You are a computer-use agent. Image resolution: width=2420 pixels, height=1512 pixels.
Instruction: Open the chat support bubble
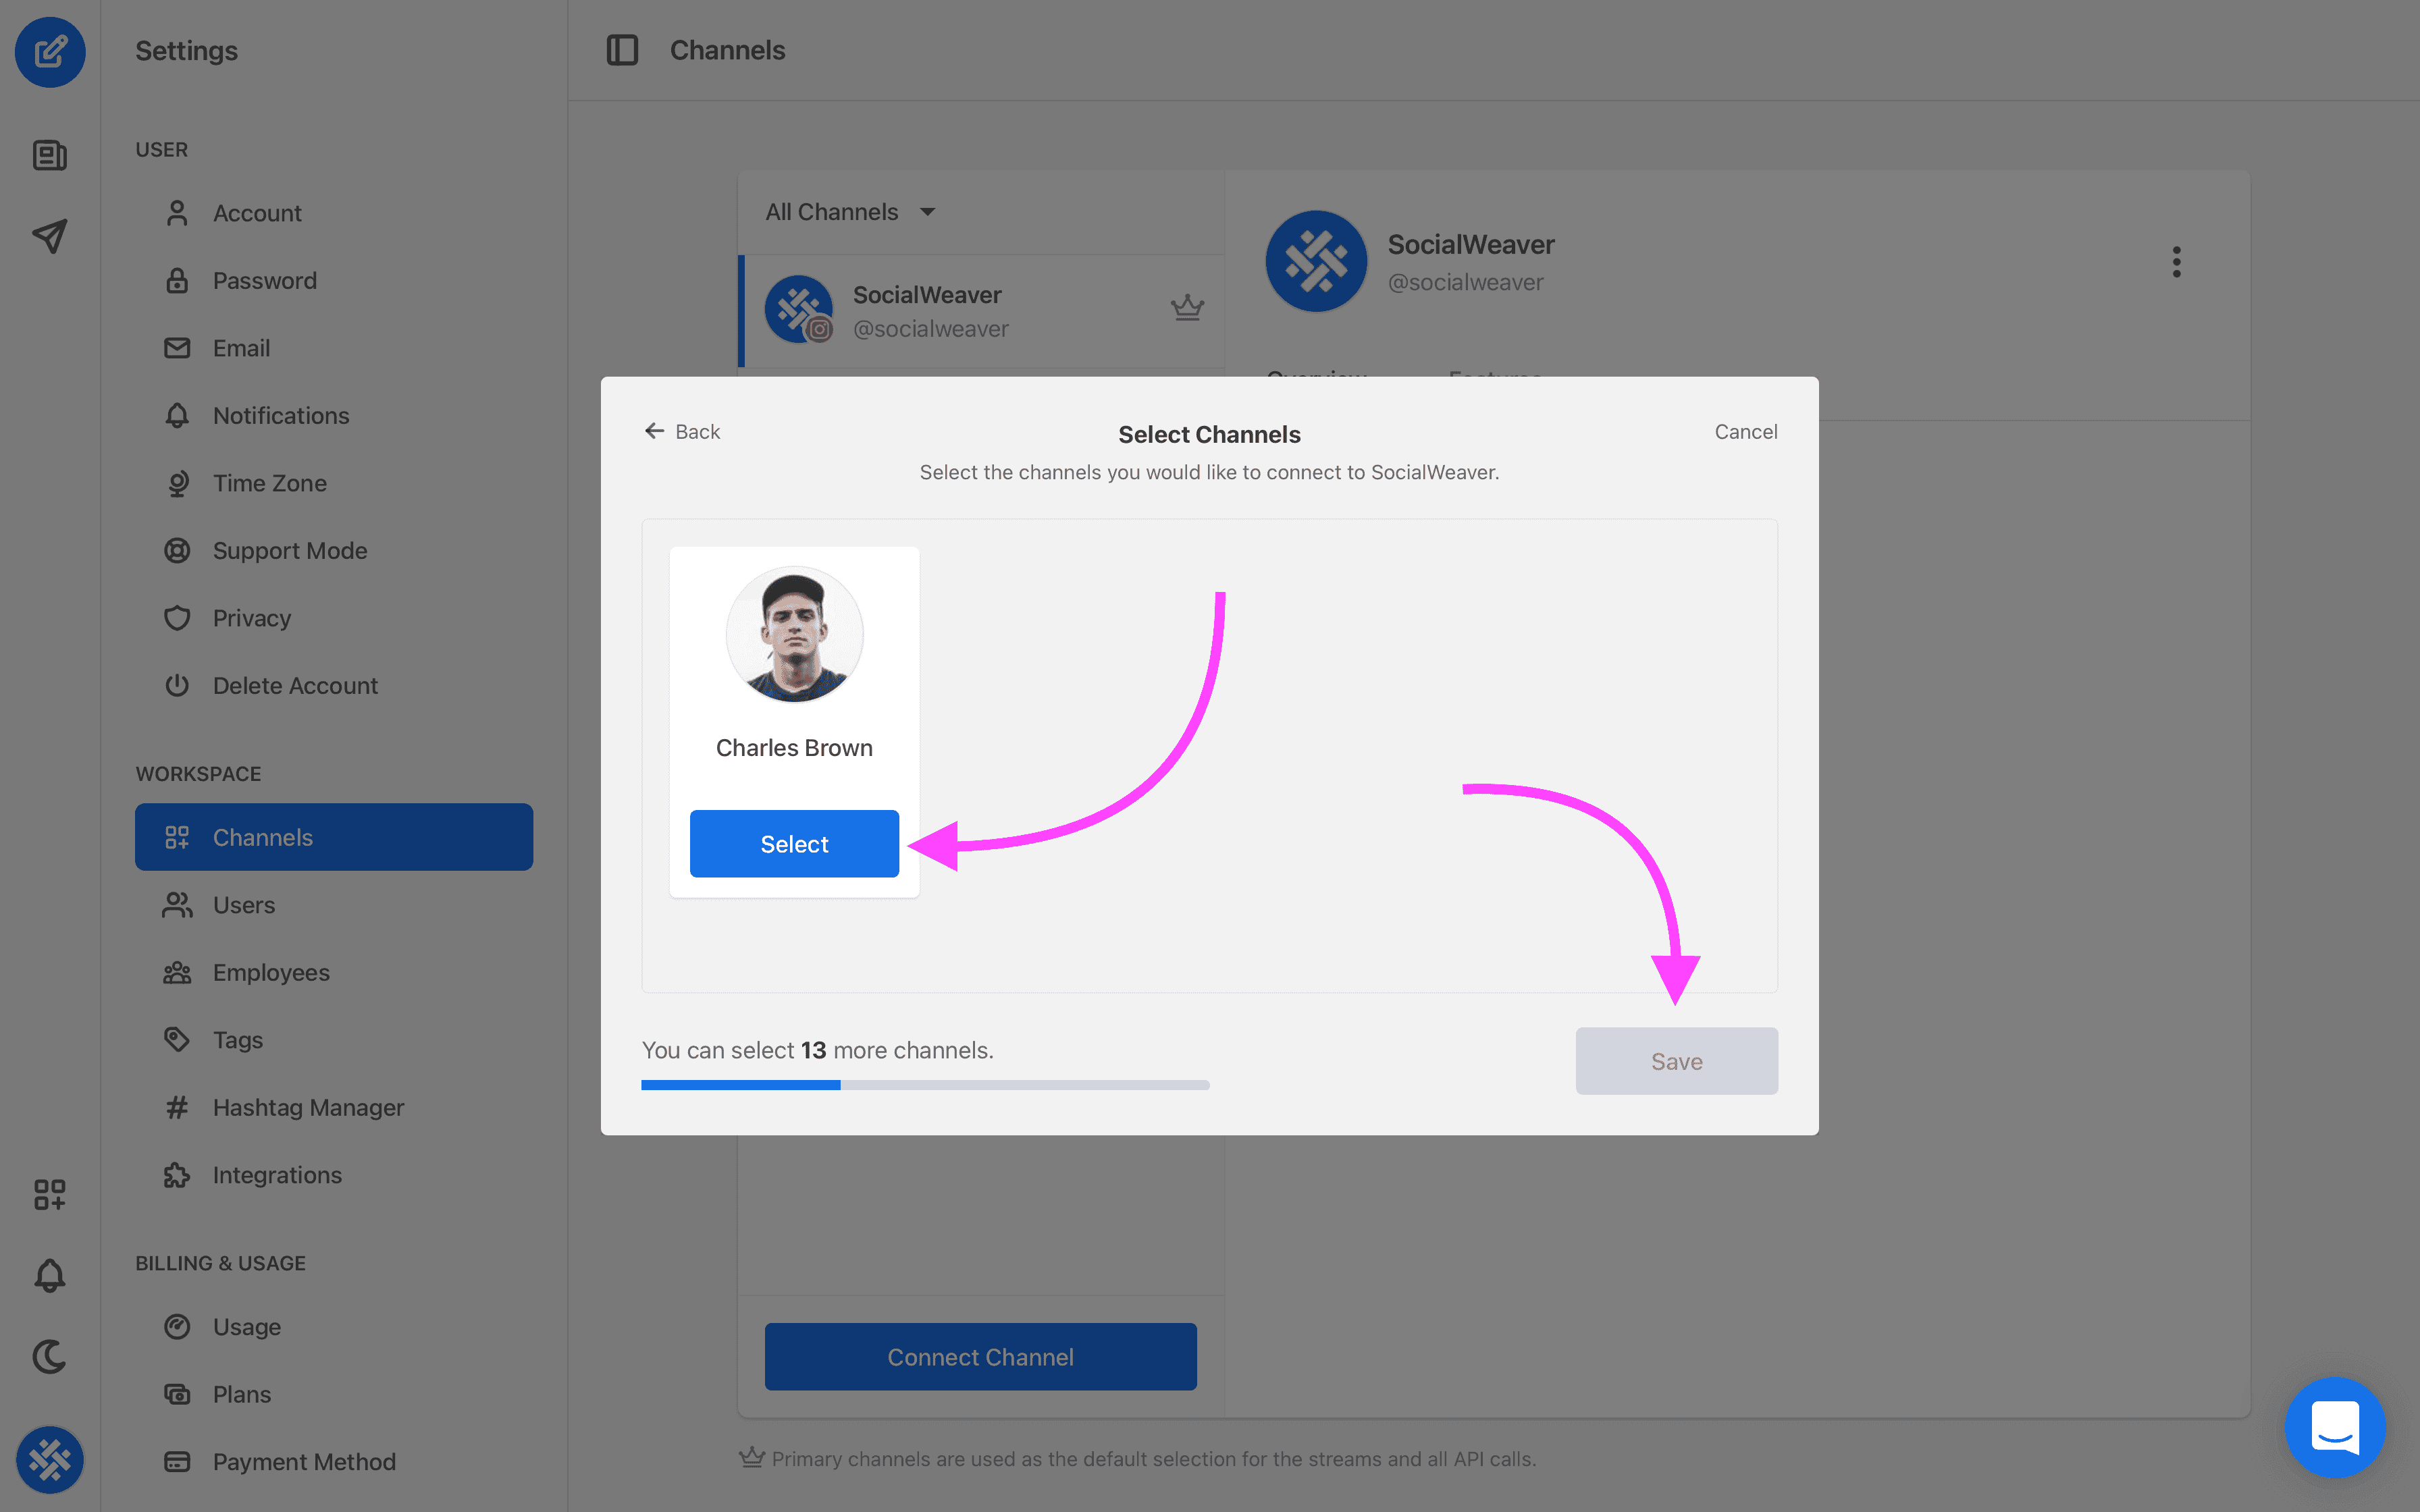coord(2335,1427)
